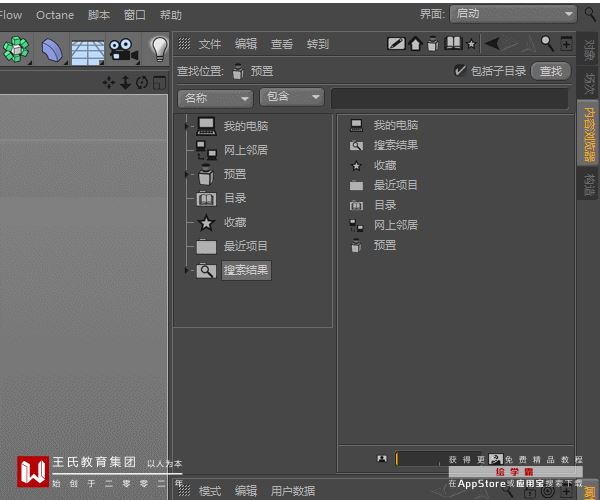600x500 pixels.
Task: Jump to presets via the browser toolbar jar icon
Action: pyautogui.click(x=433, y=44)
